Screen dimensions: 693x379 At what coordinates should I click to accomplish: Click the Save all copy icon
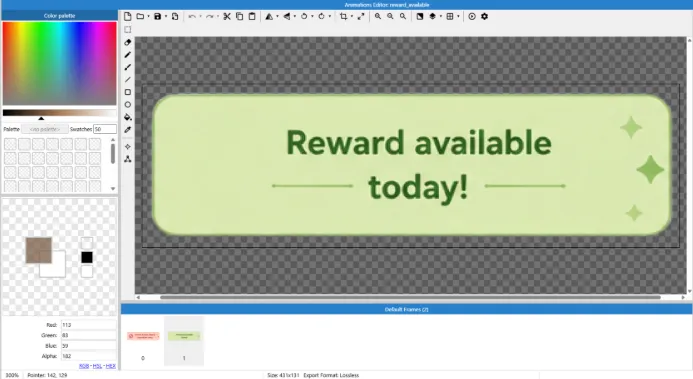click(175, 16)
